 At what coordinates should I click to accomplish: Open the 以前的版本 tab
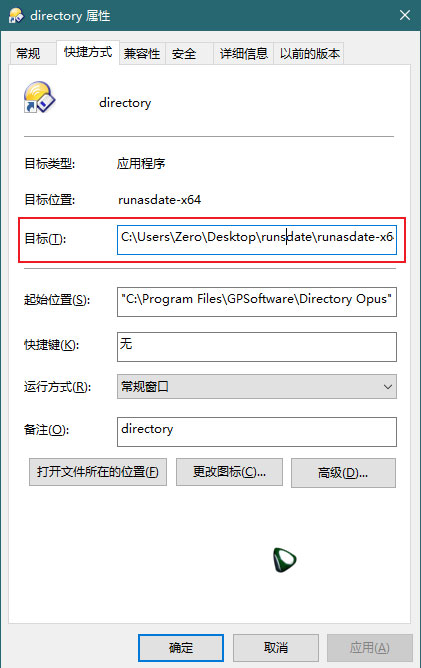click(x=309, y=53)
